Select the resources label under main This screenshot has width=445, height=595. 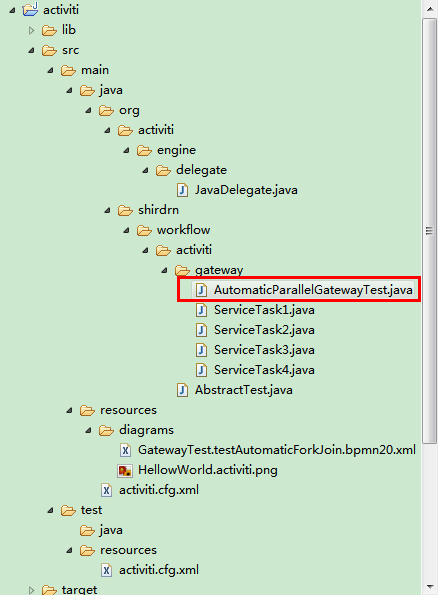point(128,410)
